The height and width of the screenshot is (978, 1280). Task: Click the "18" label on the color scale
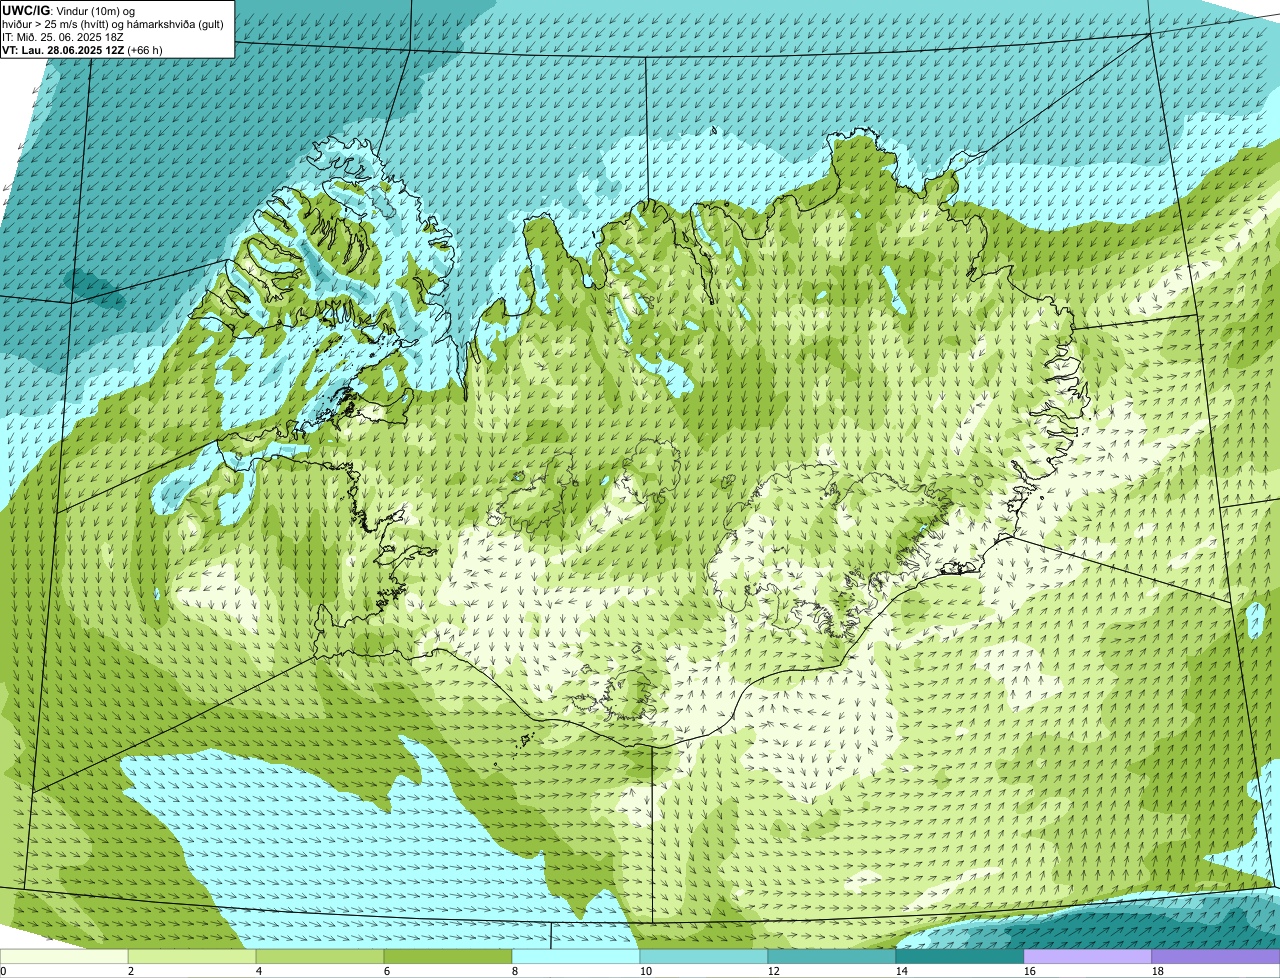pos(1158,971)
